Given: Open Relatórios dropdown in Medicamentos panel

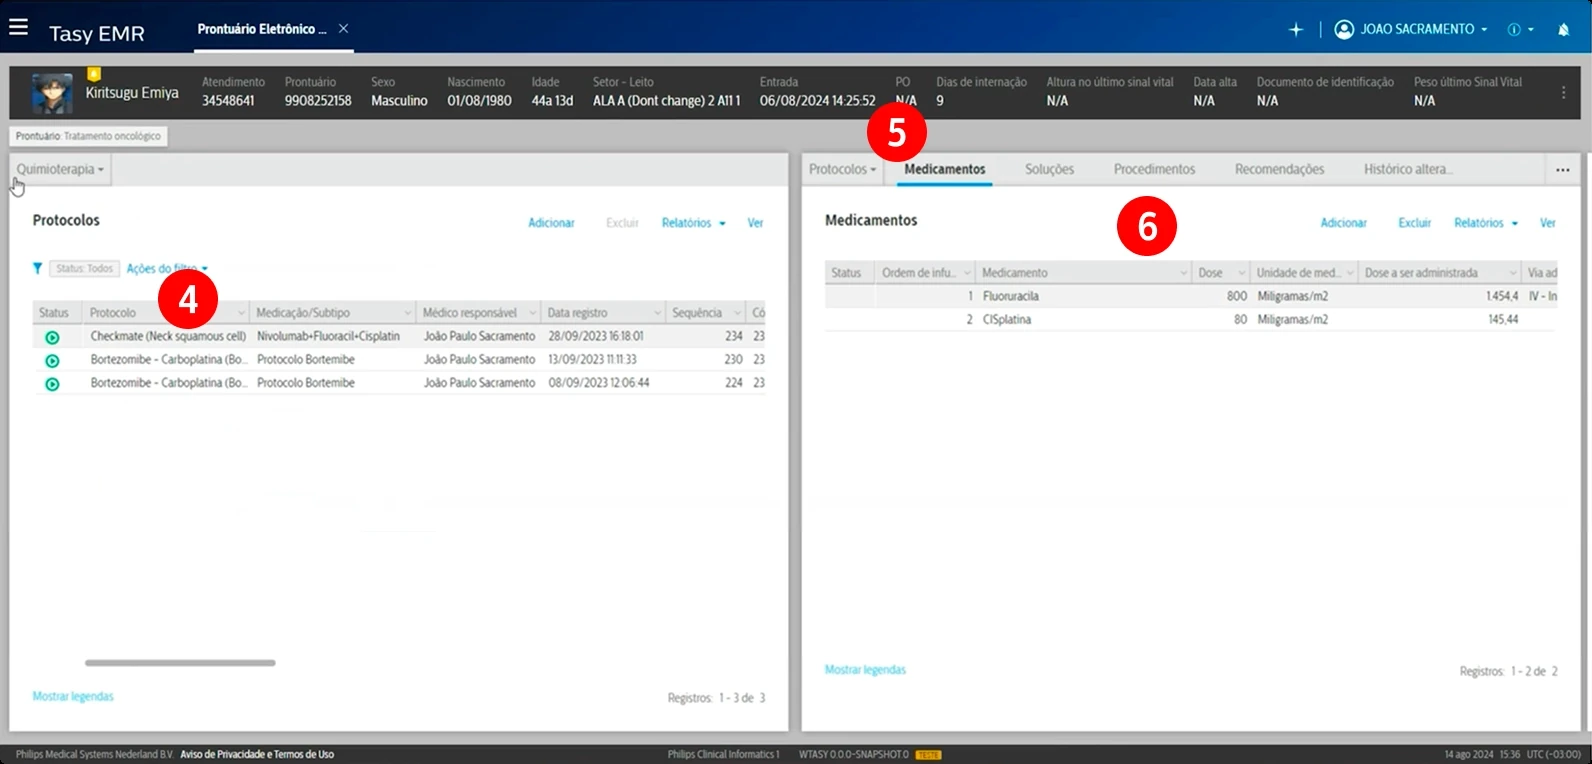Looking at the screenshot, I should point(1486,223).
